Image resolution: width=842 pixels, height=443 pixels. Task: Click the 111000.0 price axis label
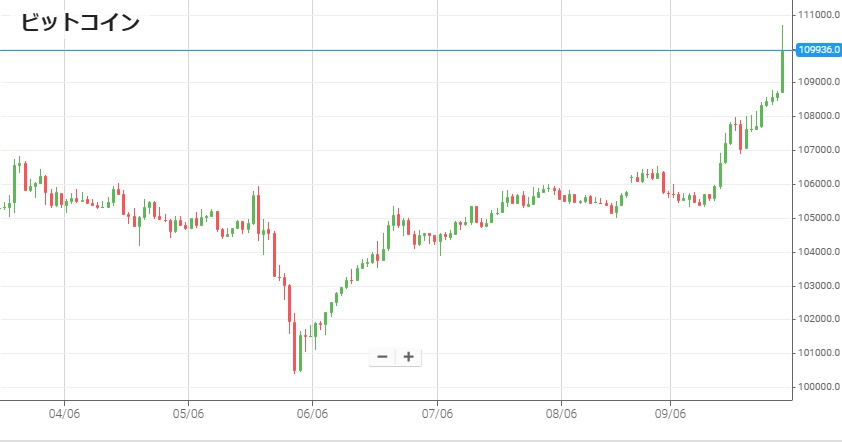click(817, 15)
